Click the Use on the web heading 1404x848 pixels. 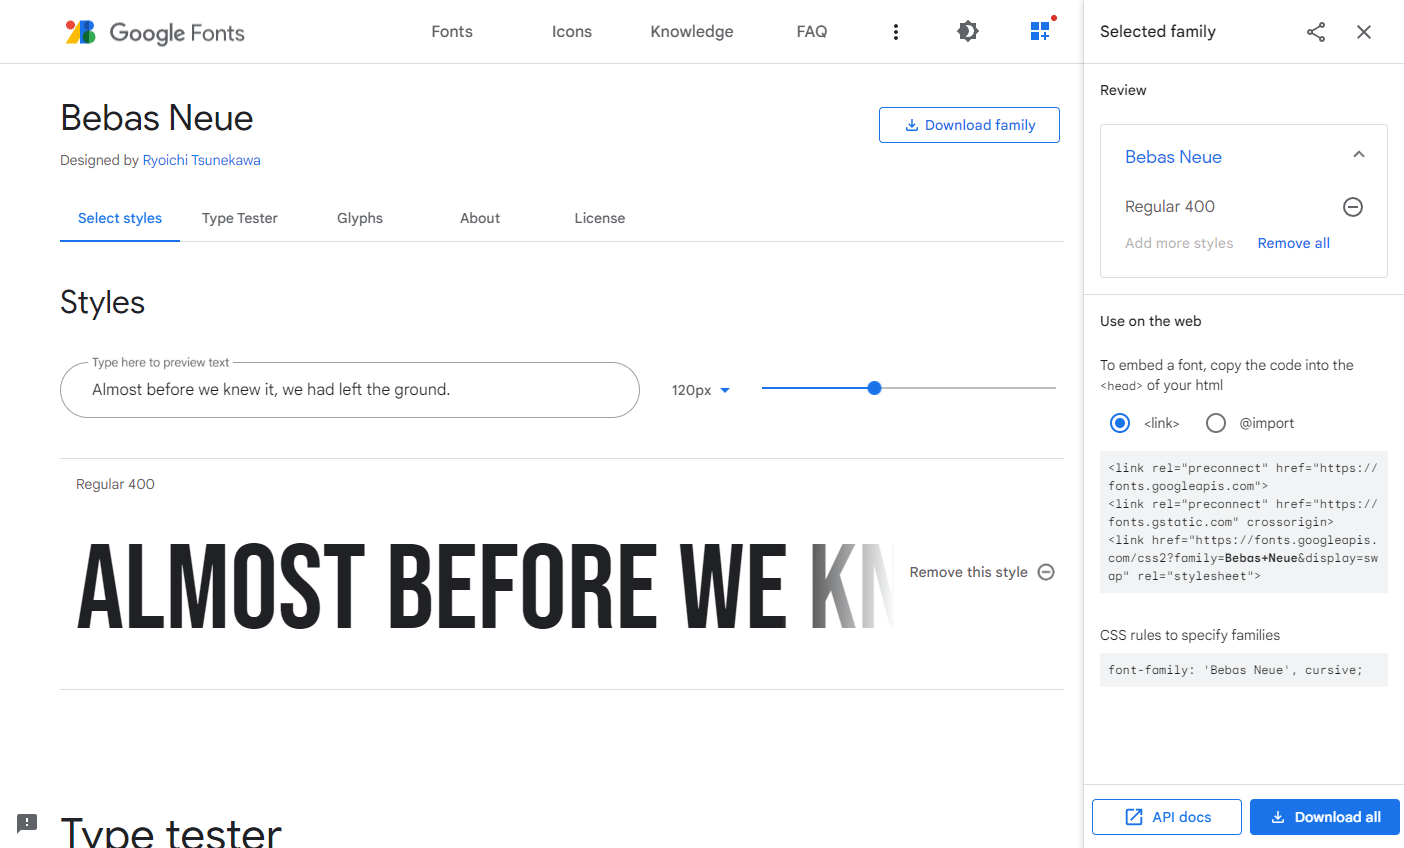click(x=1151, y=321)
